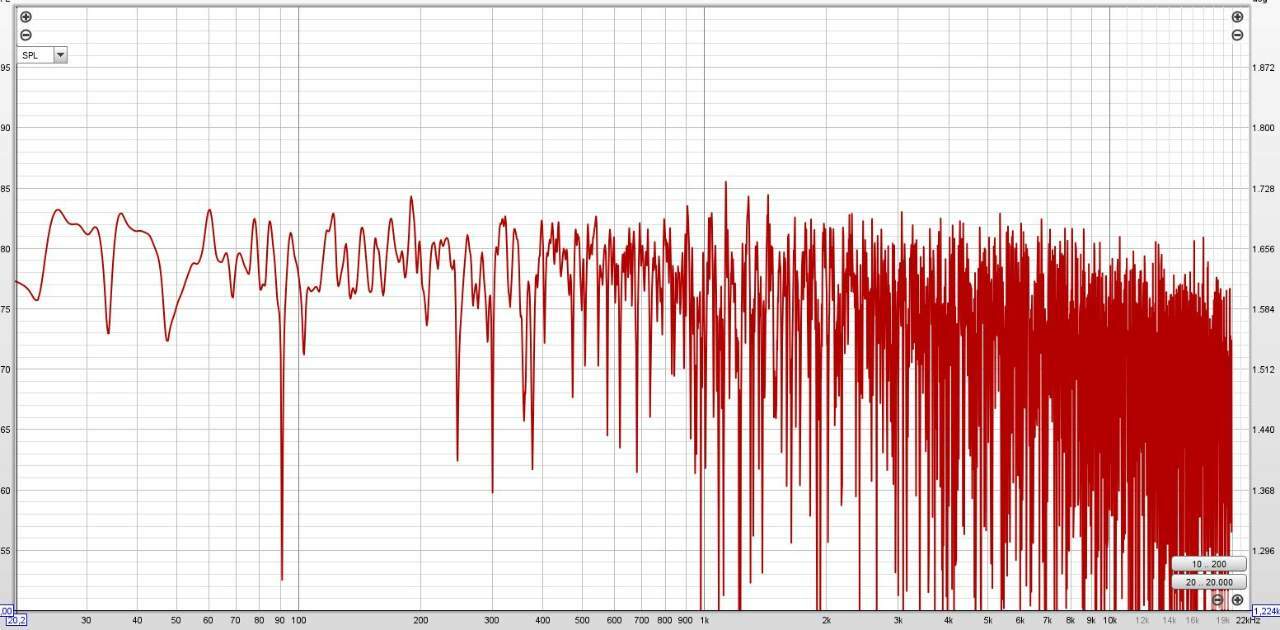This screenshot has width=1280, height=630.
Task: Select the 1.728 right axis value
Action: tap(1264, 189)
